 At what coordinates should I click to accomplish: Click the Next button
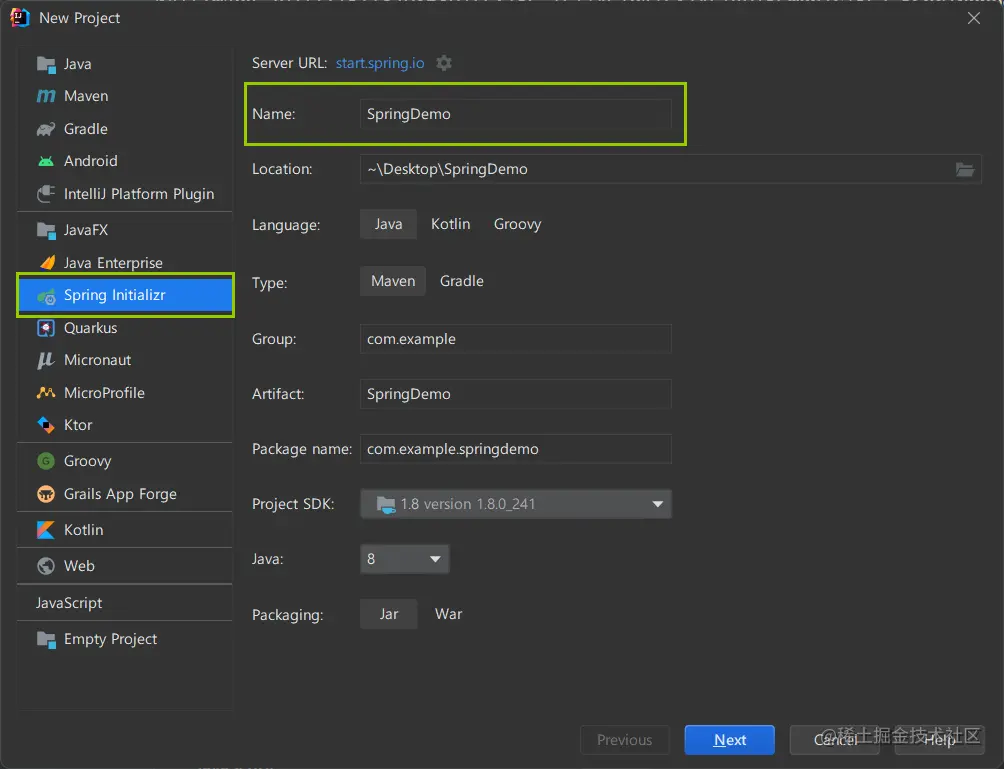[729, 740]
